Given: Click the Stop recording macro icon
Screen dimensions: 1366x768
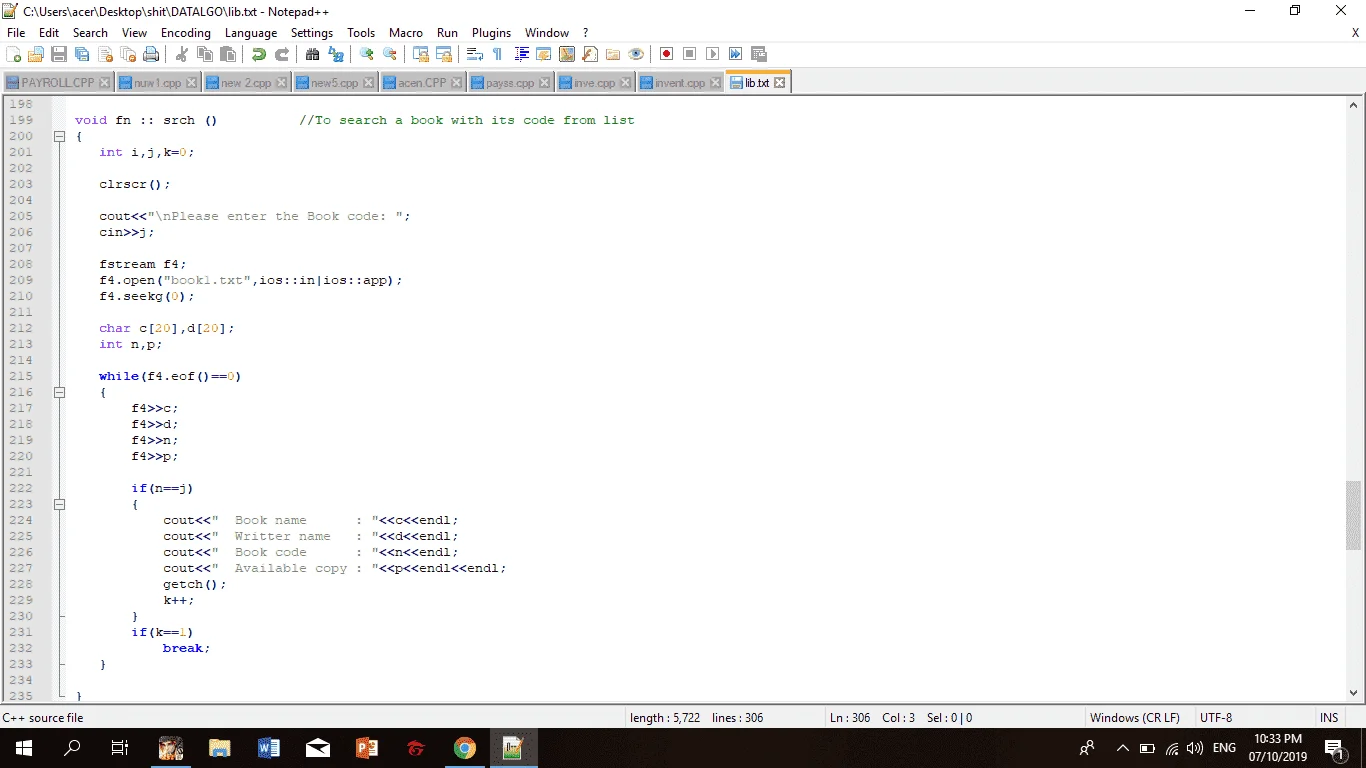Looking at the screenshot, I should 690,54.
